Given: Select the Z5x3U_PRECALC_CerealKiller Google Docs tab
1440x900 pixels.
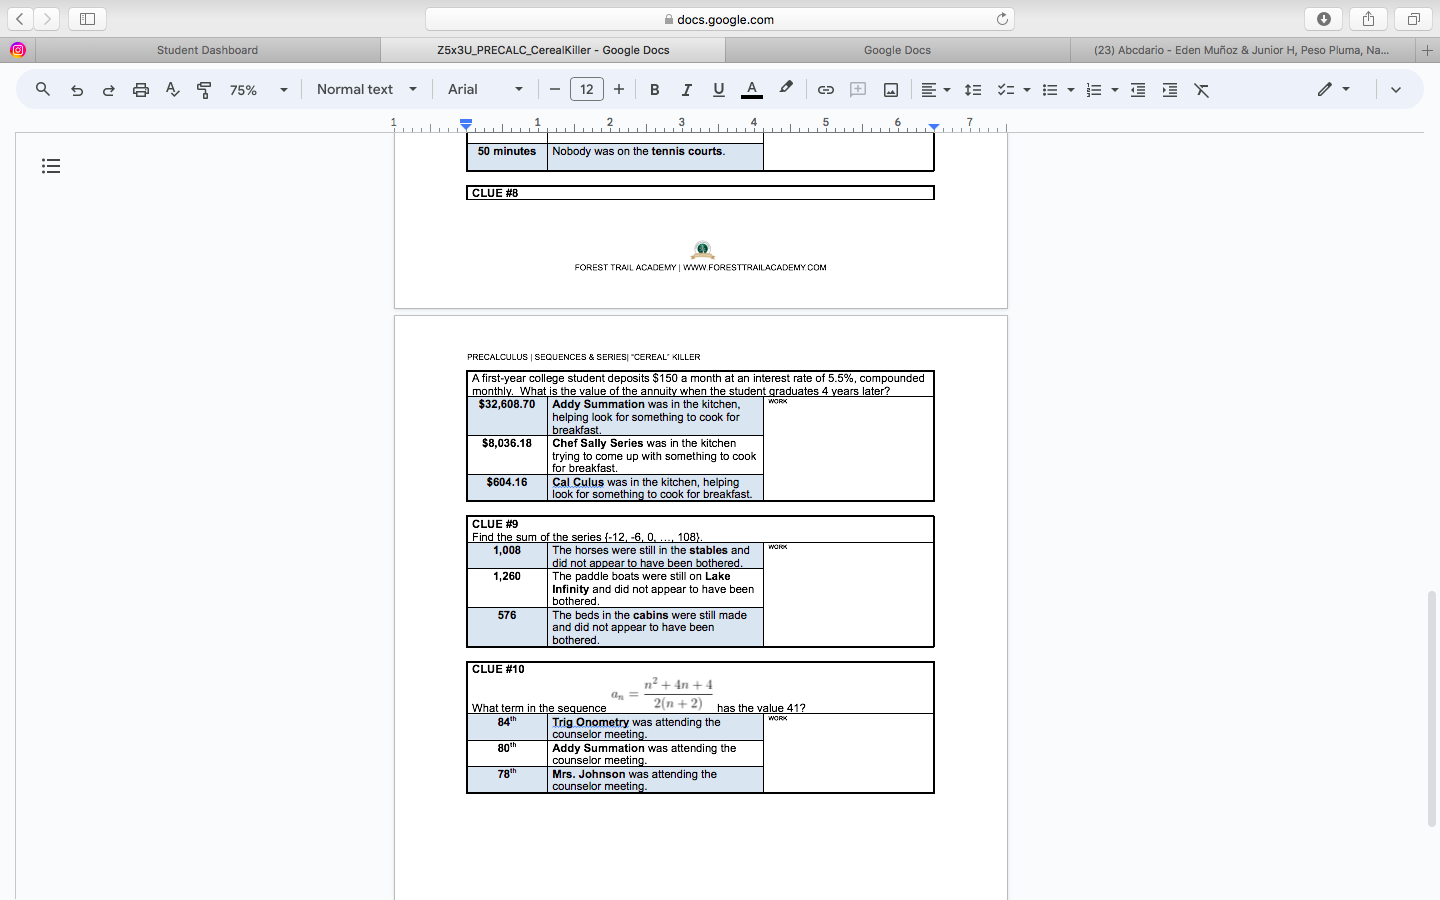Looking at the screenshot, I should point(553,50).
